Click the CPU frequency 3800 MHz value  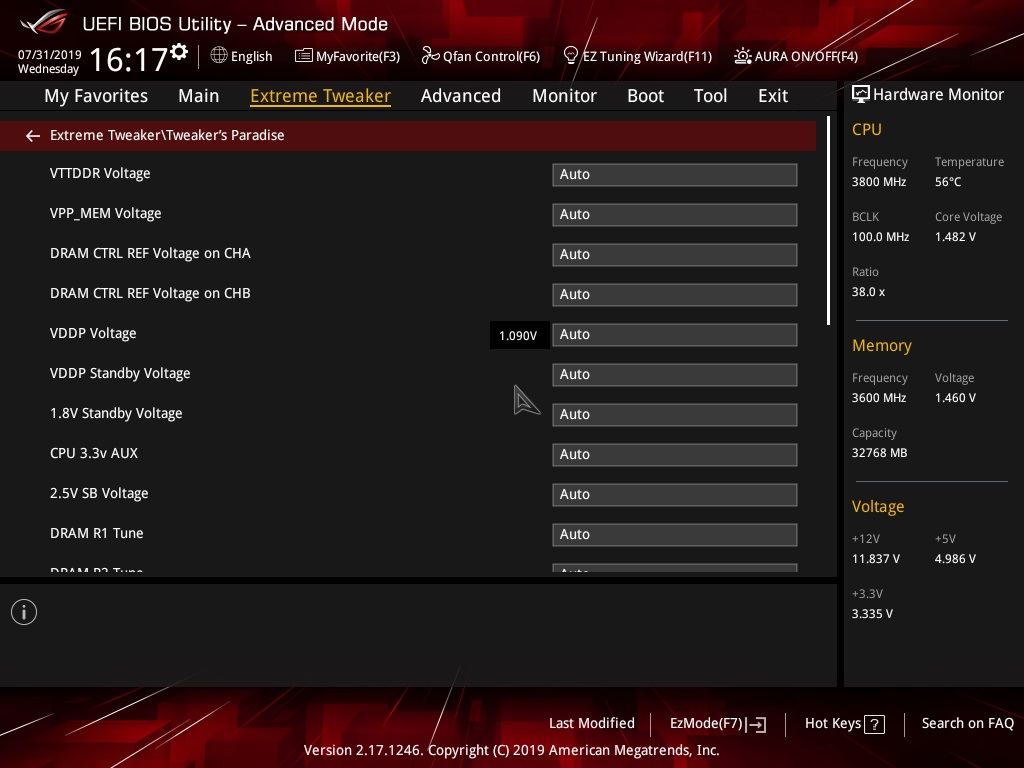tap(879, 182)
